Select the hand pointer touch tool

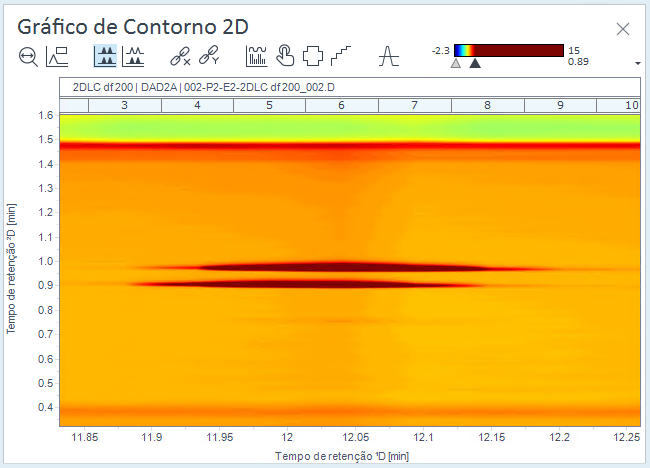click(x=285, y=56)
